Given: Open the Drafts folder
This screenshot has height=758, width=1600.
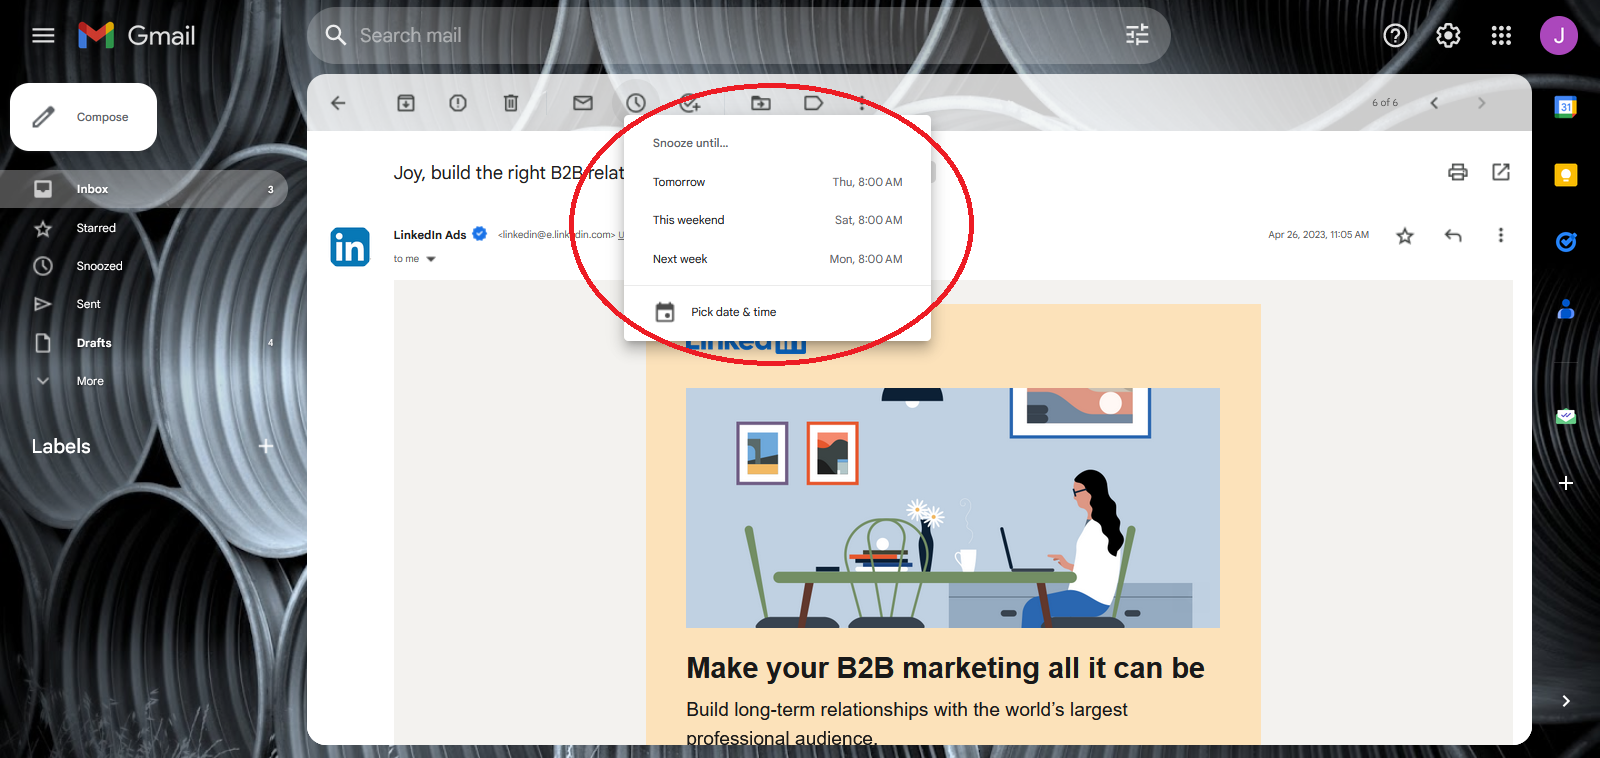Looking at the screenshot, I should pos(144,343).
